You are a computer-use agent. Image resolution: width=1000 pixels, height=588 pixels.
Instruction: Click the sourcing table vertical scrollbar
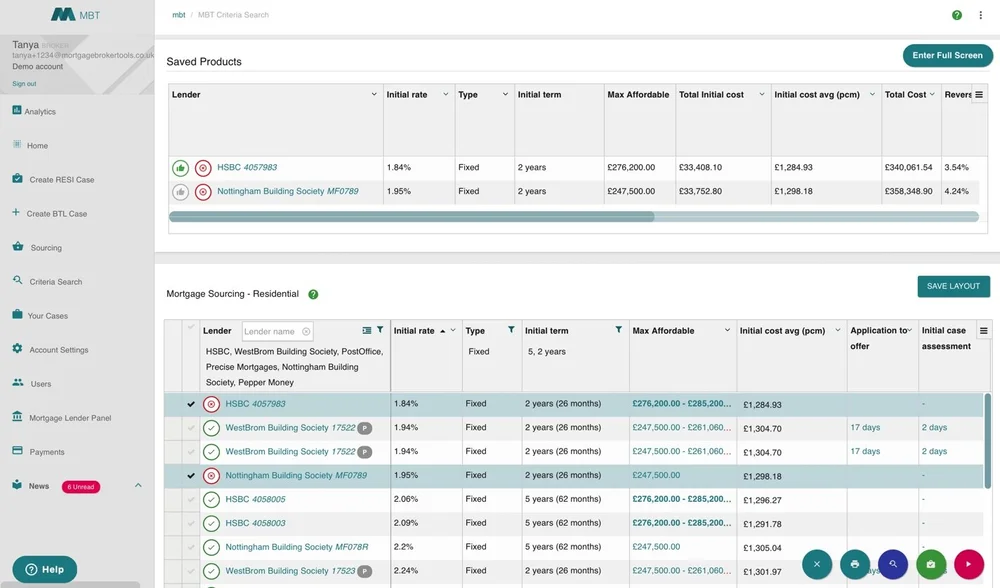[988, 441]
